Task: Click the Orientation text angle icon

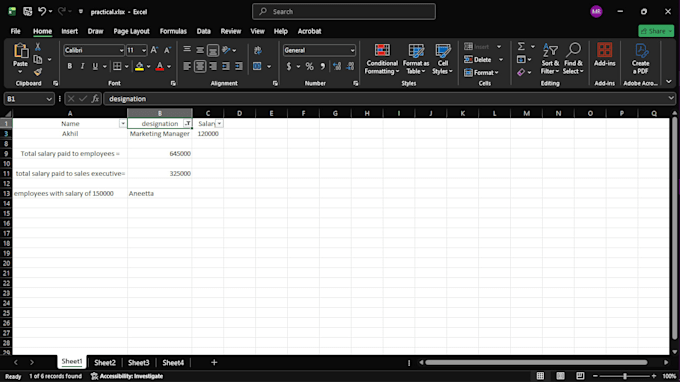Action: [226, 50]
